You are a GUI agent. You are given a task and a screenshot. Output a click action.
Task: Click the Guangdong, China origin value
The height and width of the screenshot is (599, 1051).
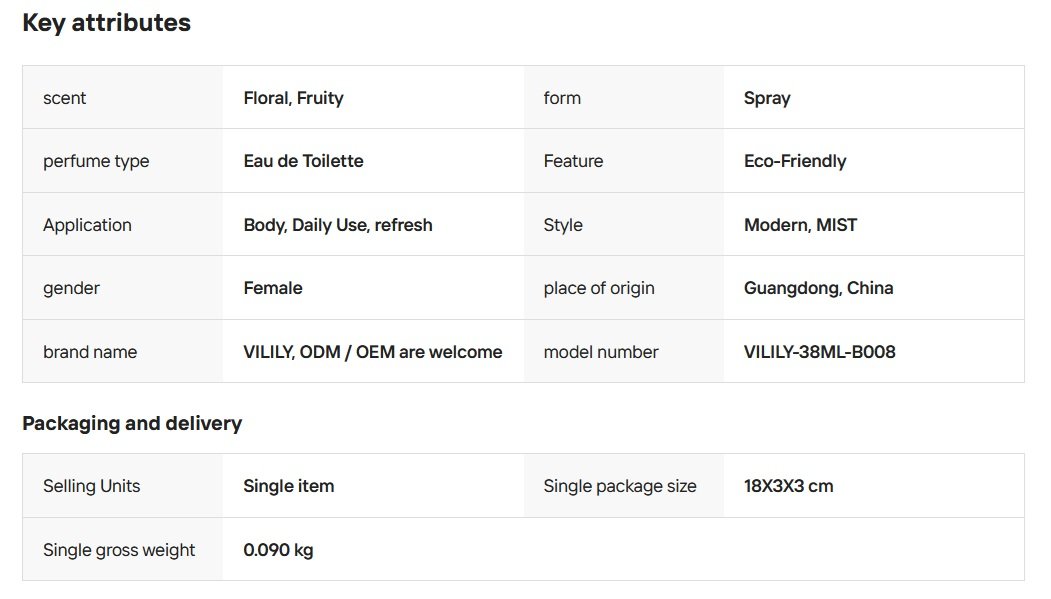pyautogui.click(x=818, y=288)
